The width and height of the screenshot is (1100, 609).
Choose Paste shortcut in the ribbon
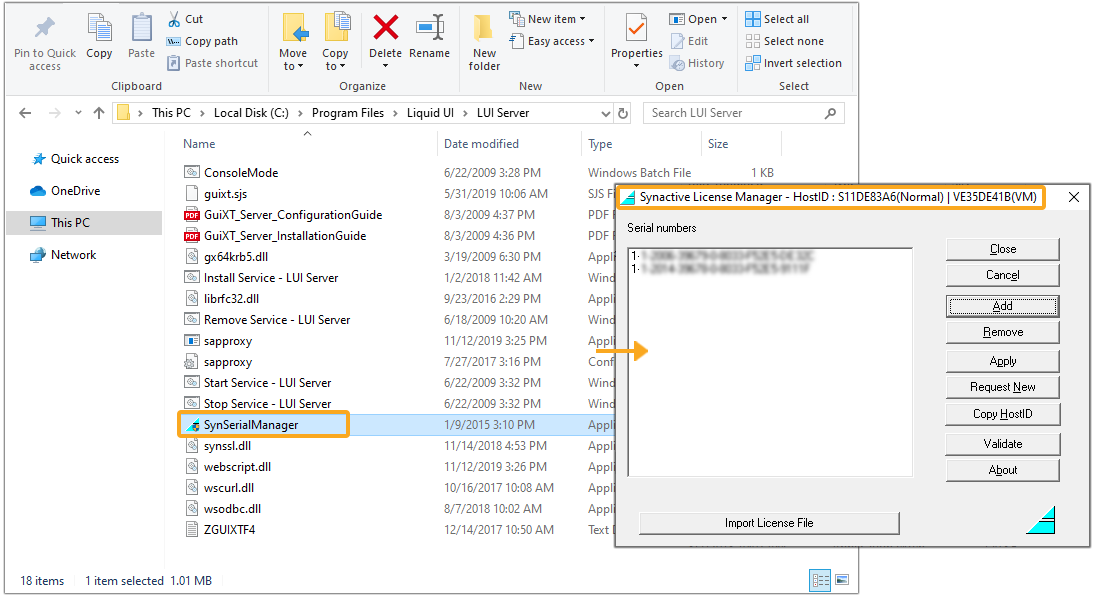(x=213, y=63)
